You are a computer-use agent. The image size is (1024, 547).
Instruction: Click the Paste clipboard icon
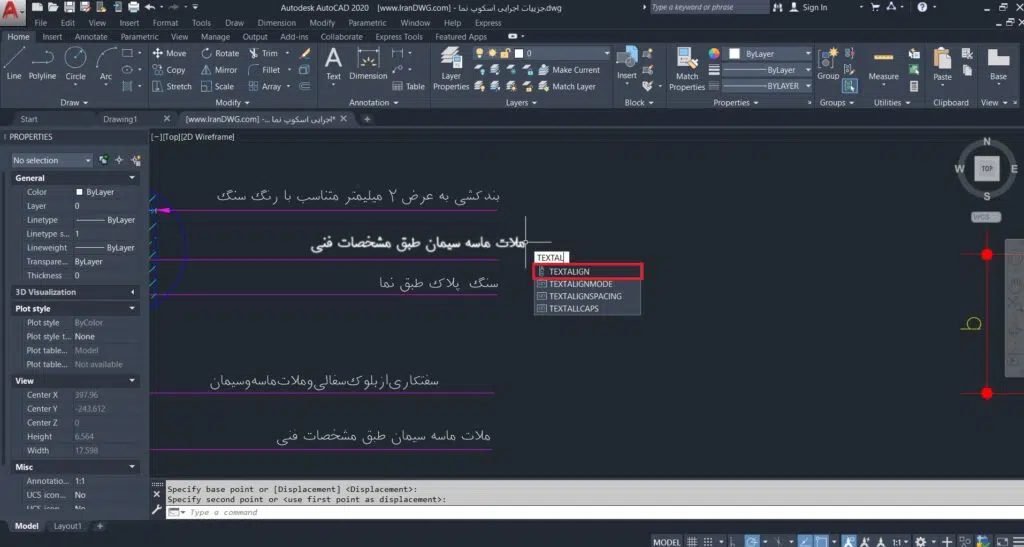pyautogui.click(x=942, y=64)
